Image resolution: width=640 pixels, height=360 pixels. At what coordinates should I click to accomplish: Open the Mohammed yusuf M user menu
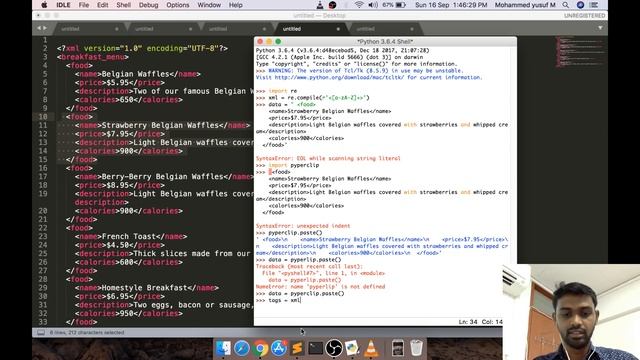tap(525, 5)
